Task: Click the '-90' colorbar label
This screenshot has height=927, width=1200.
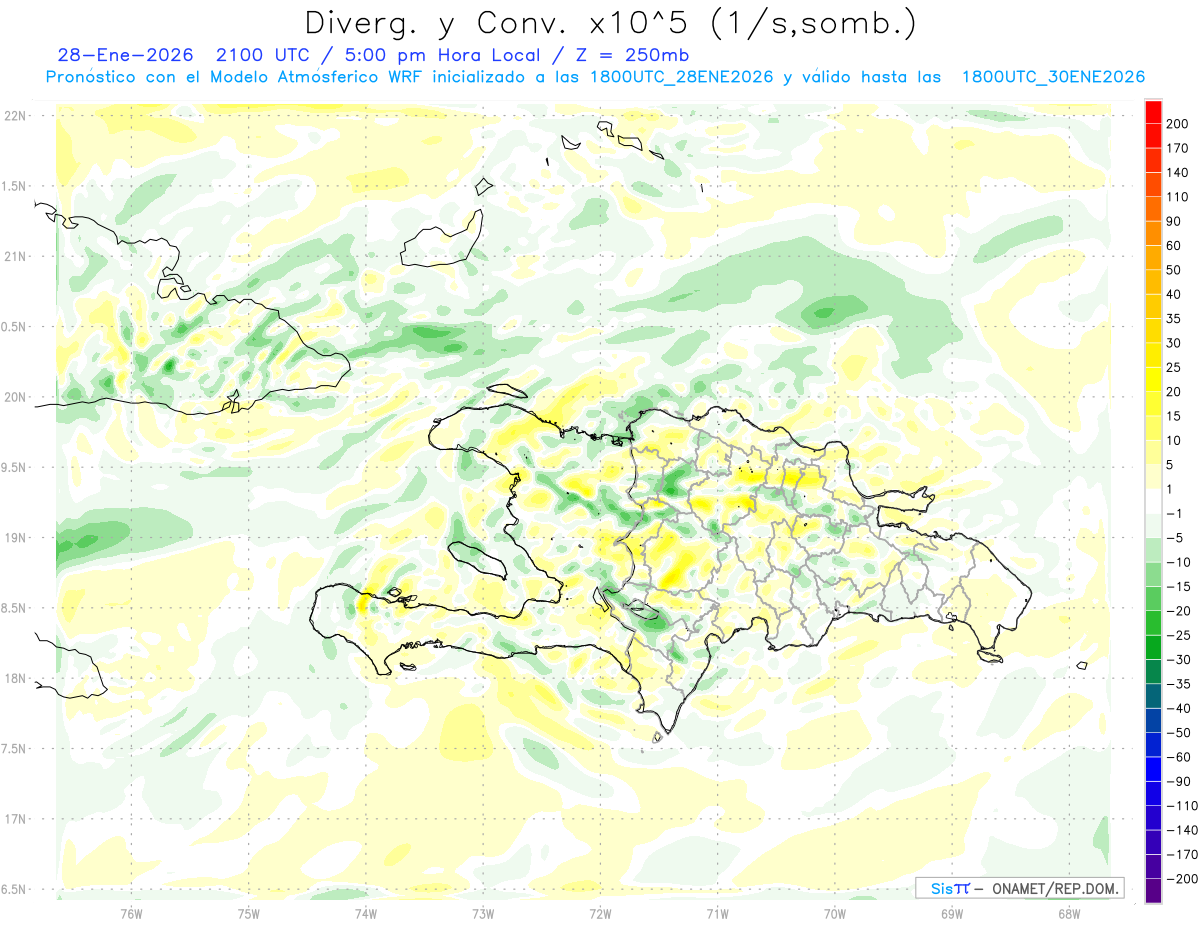Action: [1180, 781]
